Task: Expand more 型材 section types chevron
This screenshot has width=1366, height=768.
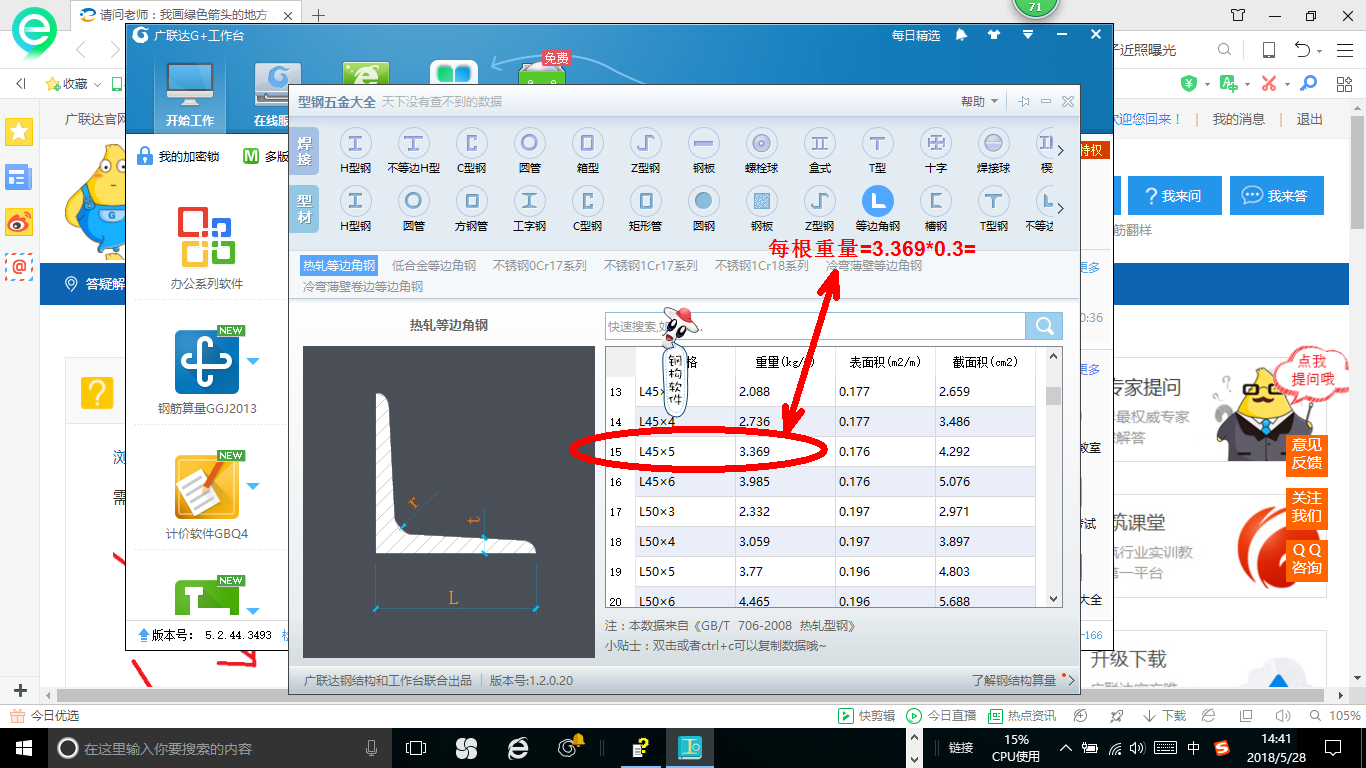Action: (x=1061, y=208)
